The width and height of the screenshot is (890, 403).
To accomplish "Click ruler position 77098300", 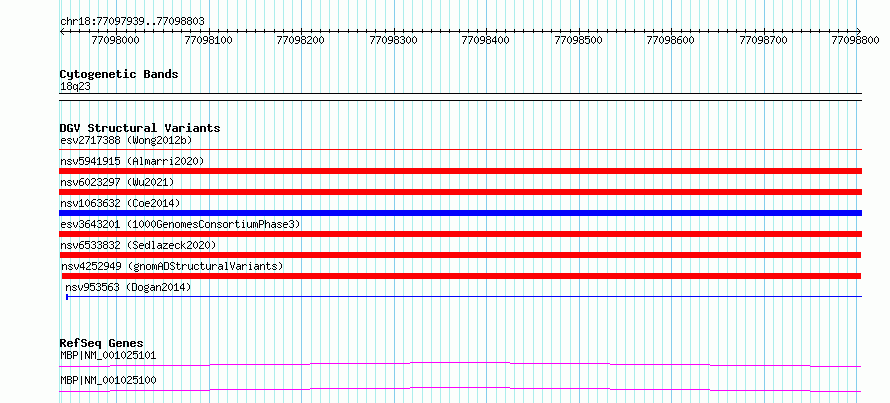I will (x=393, y=40).
